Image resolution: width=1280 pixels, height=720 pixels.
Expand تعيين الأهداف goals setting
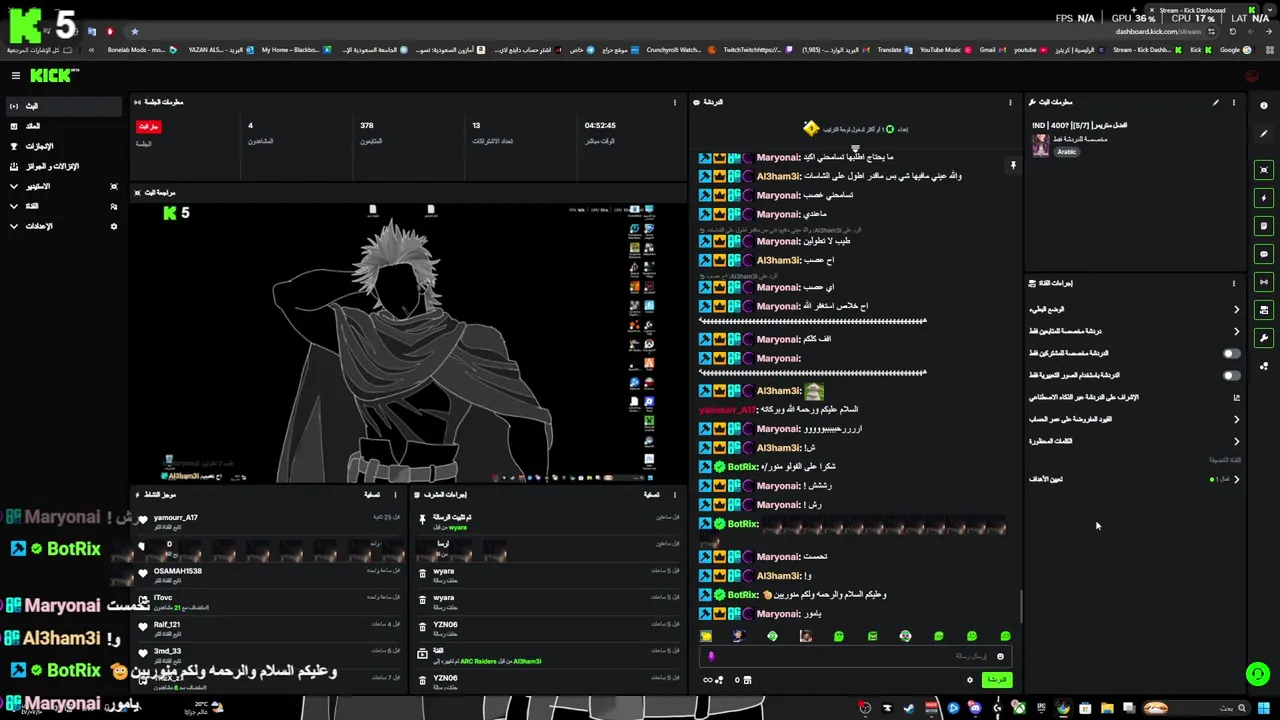tap(1236, 479)
